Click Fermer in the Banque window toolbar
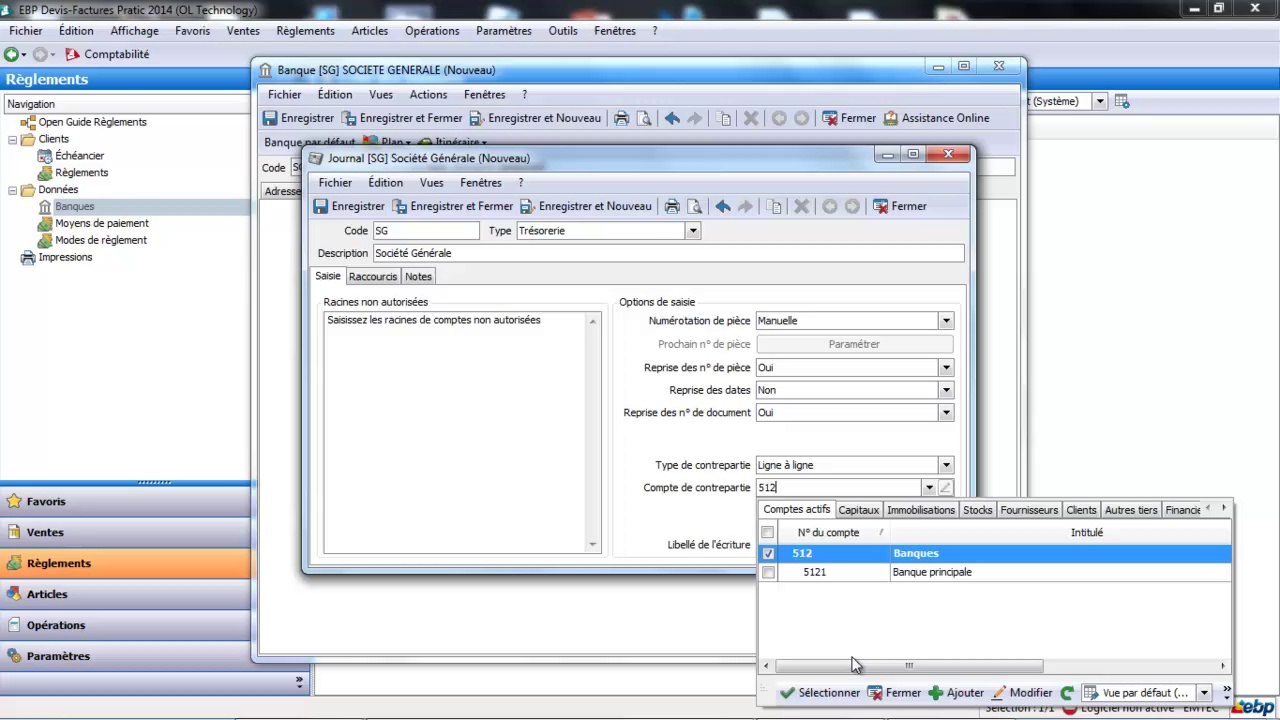Viewport: 1280px width, 720px height. (848, 118)
